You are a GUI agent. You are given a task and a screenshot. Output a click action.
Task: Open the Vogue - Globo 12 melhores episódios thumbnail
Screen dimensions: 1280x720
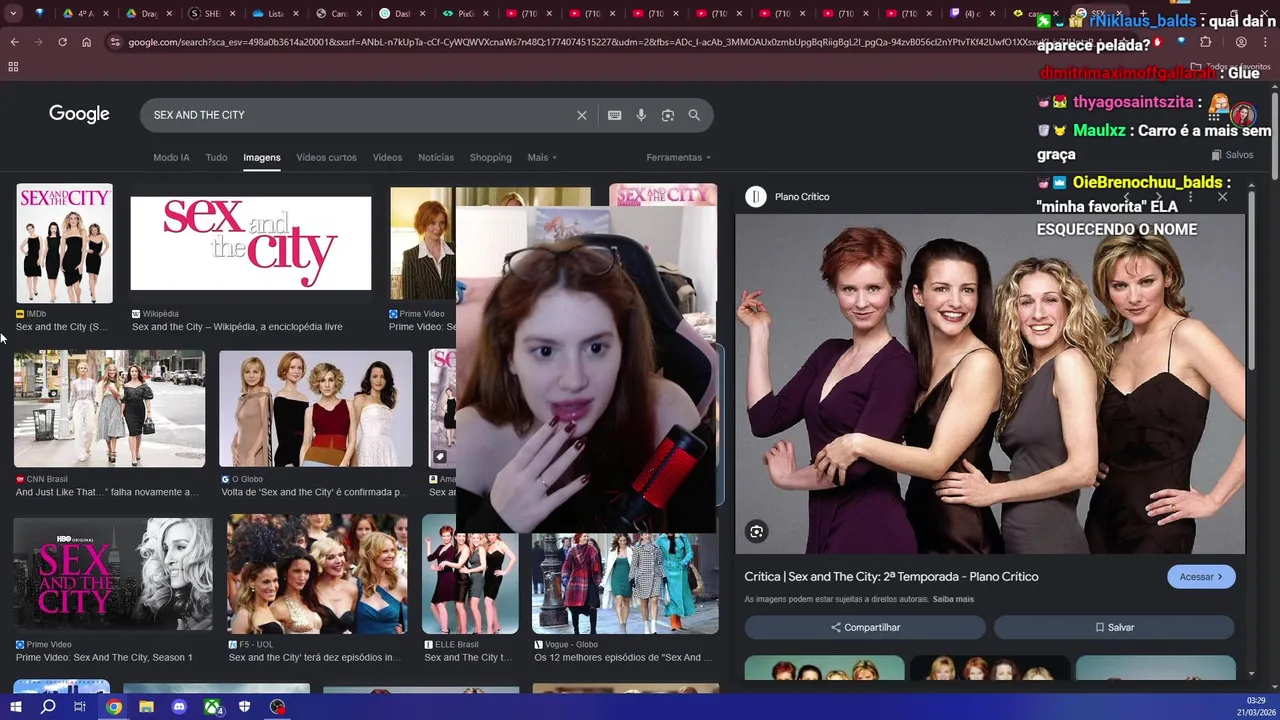coord(625,584)
